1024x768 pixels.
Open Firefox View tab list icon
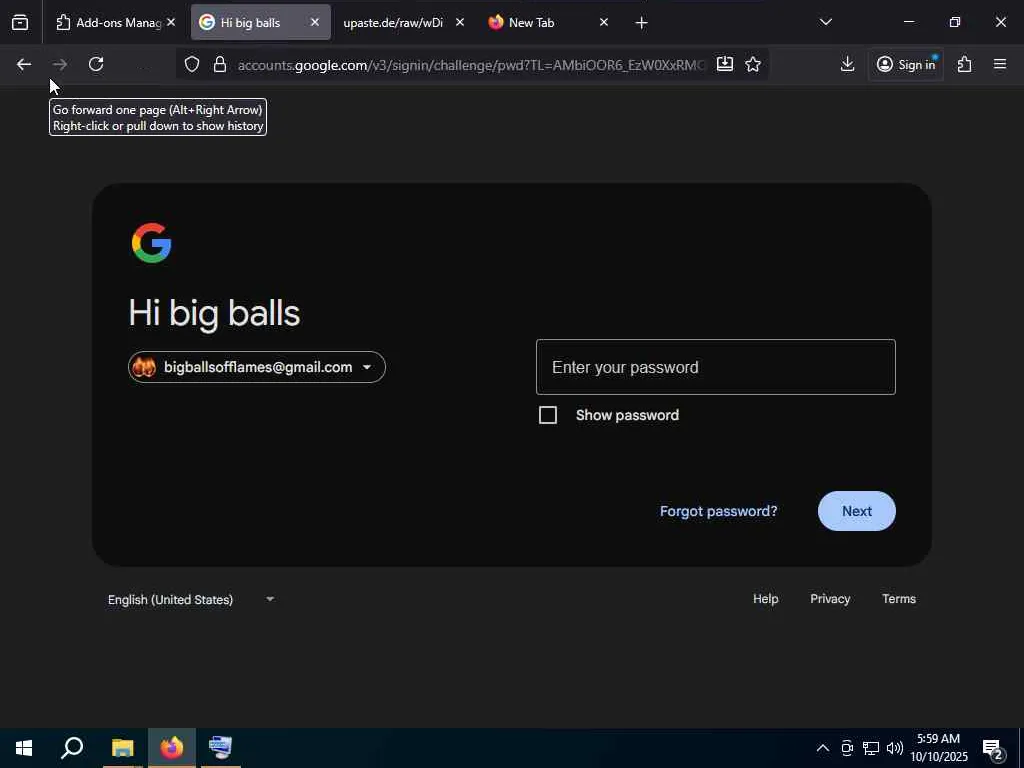point(20,23)
